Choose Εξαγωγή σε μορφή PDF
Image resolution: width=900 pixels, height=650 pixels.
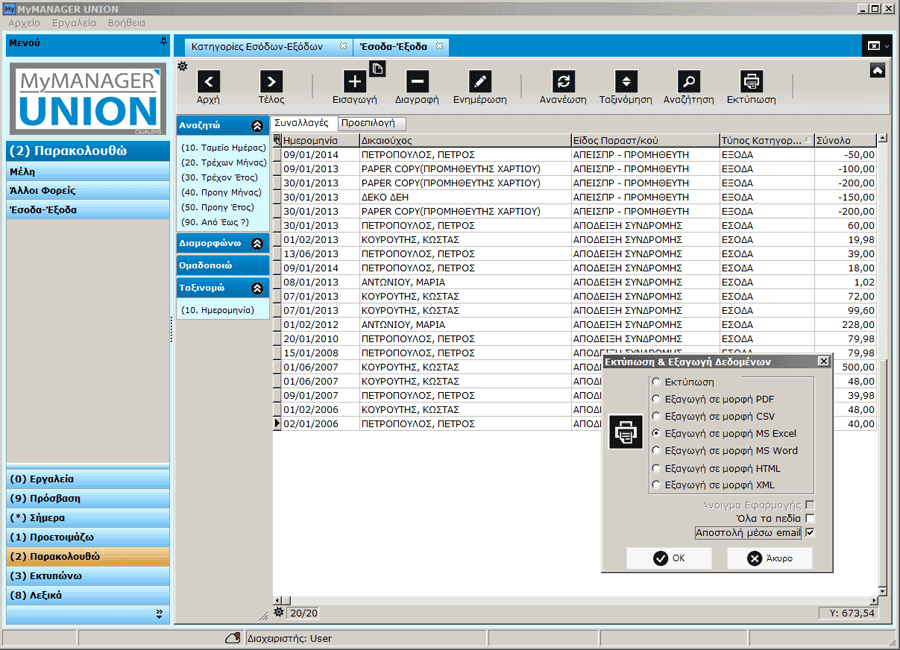click(x=656, y=399)
